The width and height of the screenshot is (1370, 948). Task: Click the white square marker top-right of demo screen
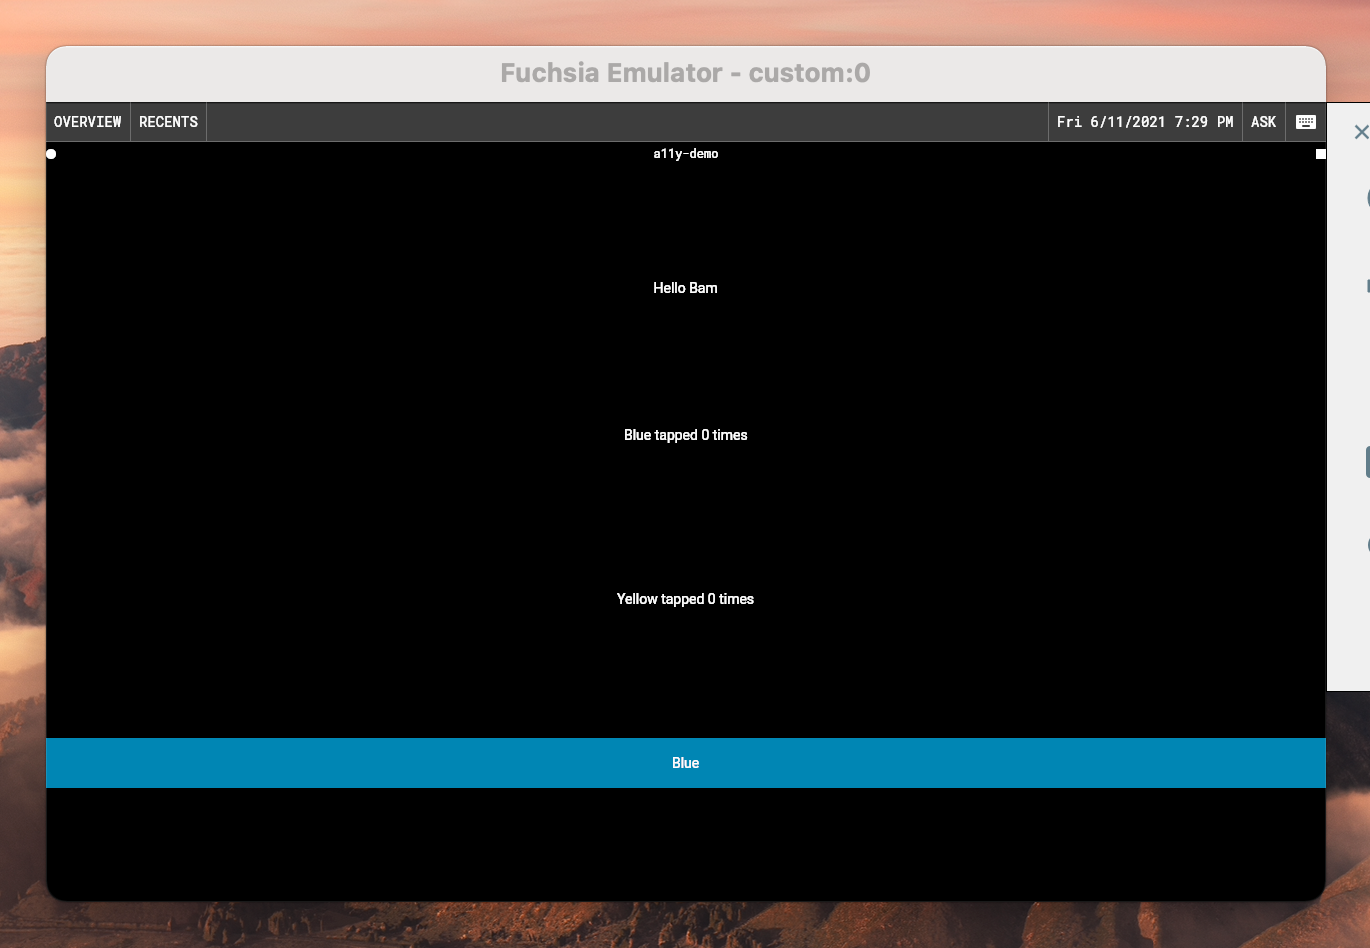click(1320, 154)
